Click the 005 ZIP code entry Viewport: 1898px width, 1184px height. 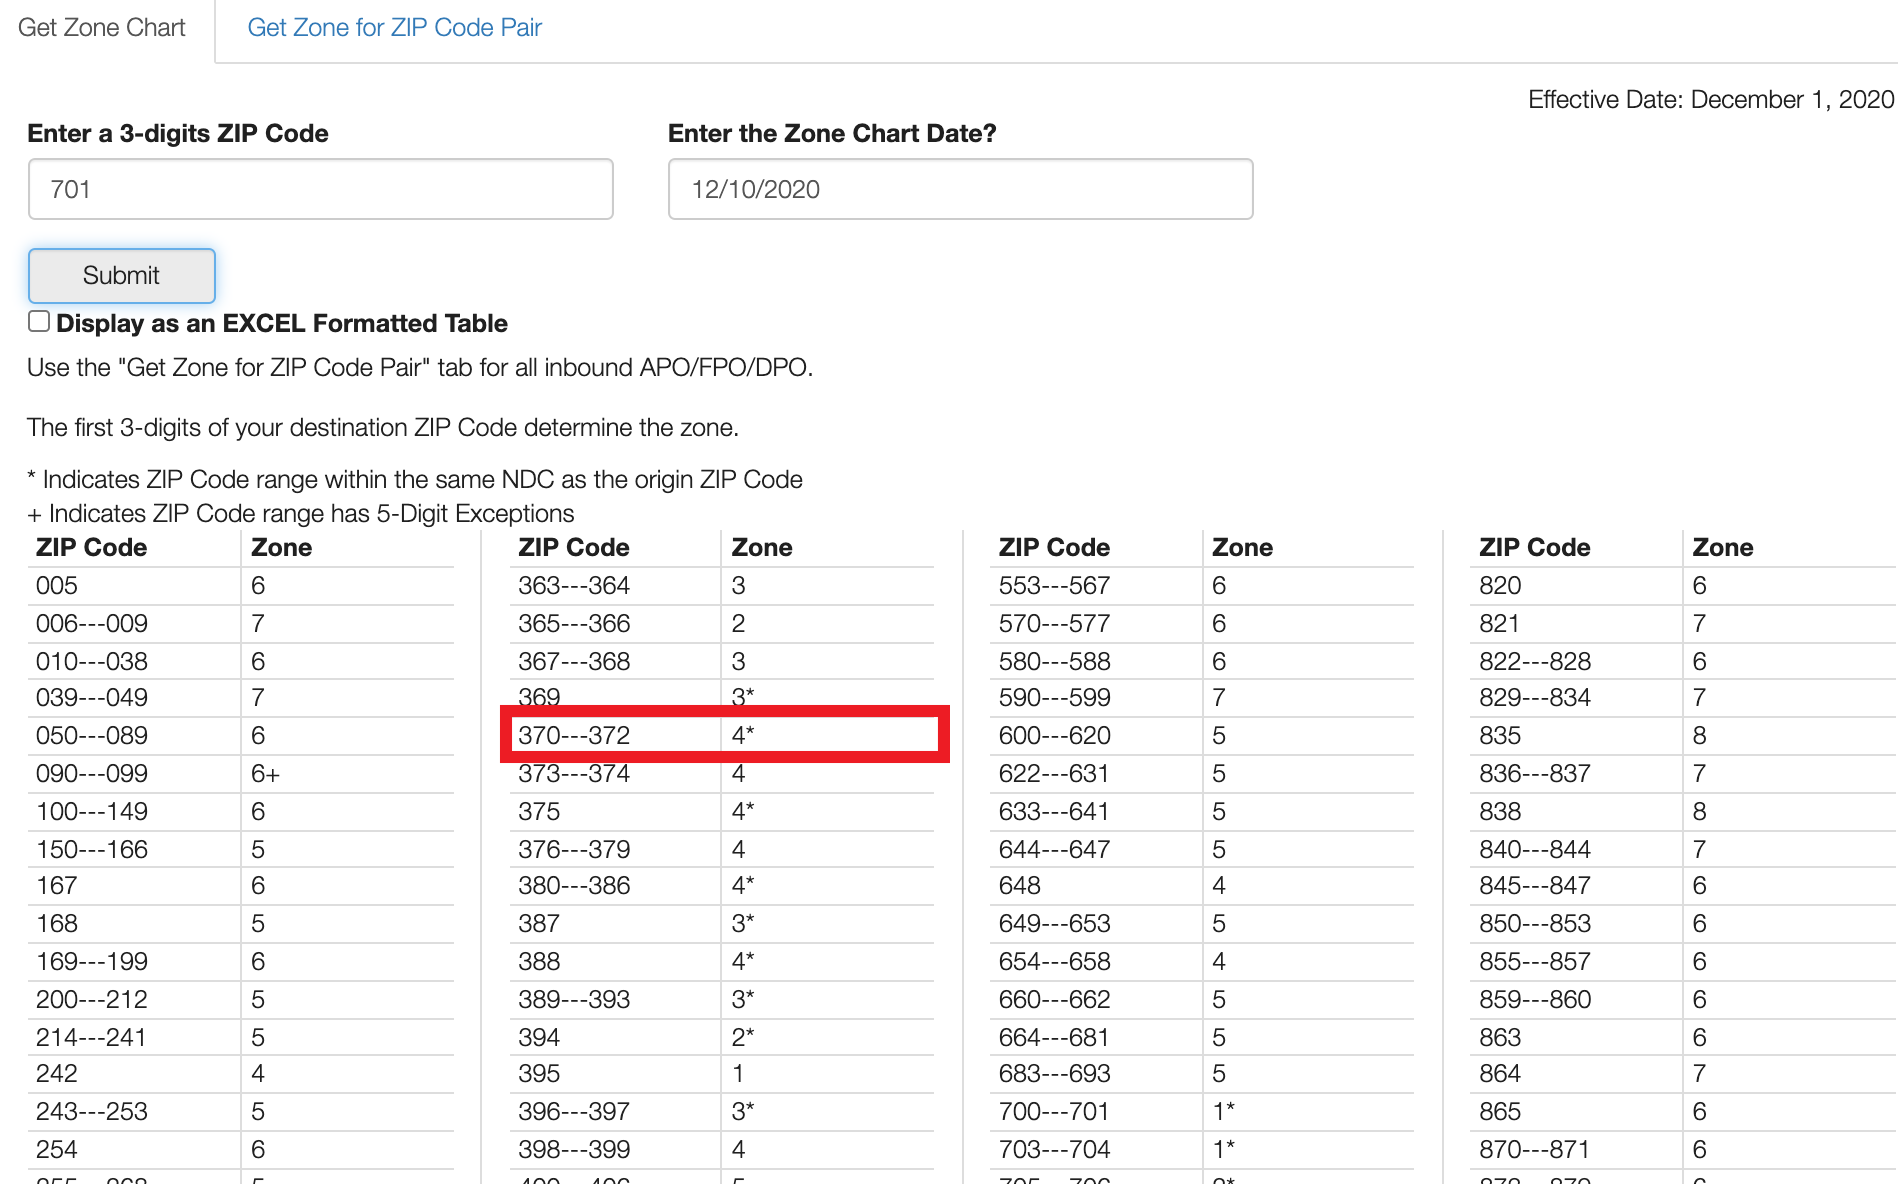click(x=57, y=586)
